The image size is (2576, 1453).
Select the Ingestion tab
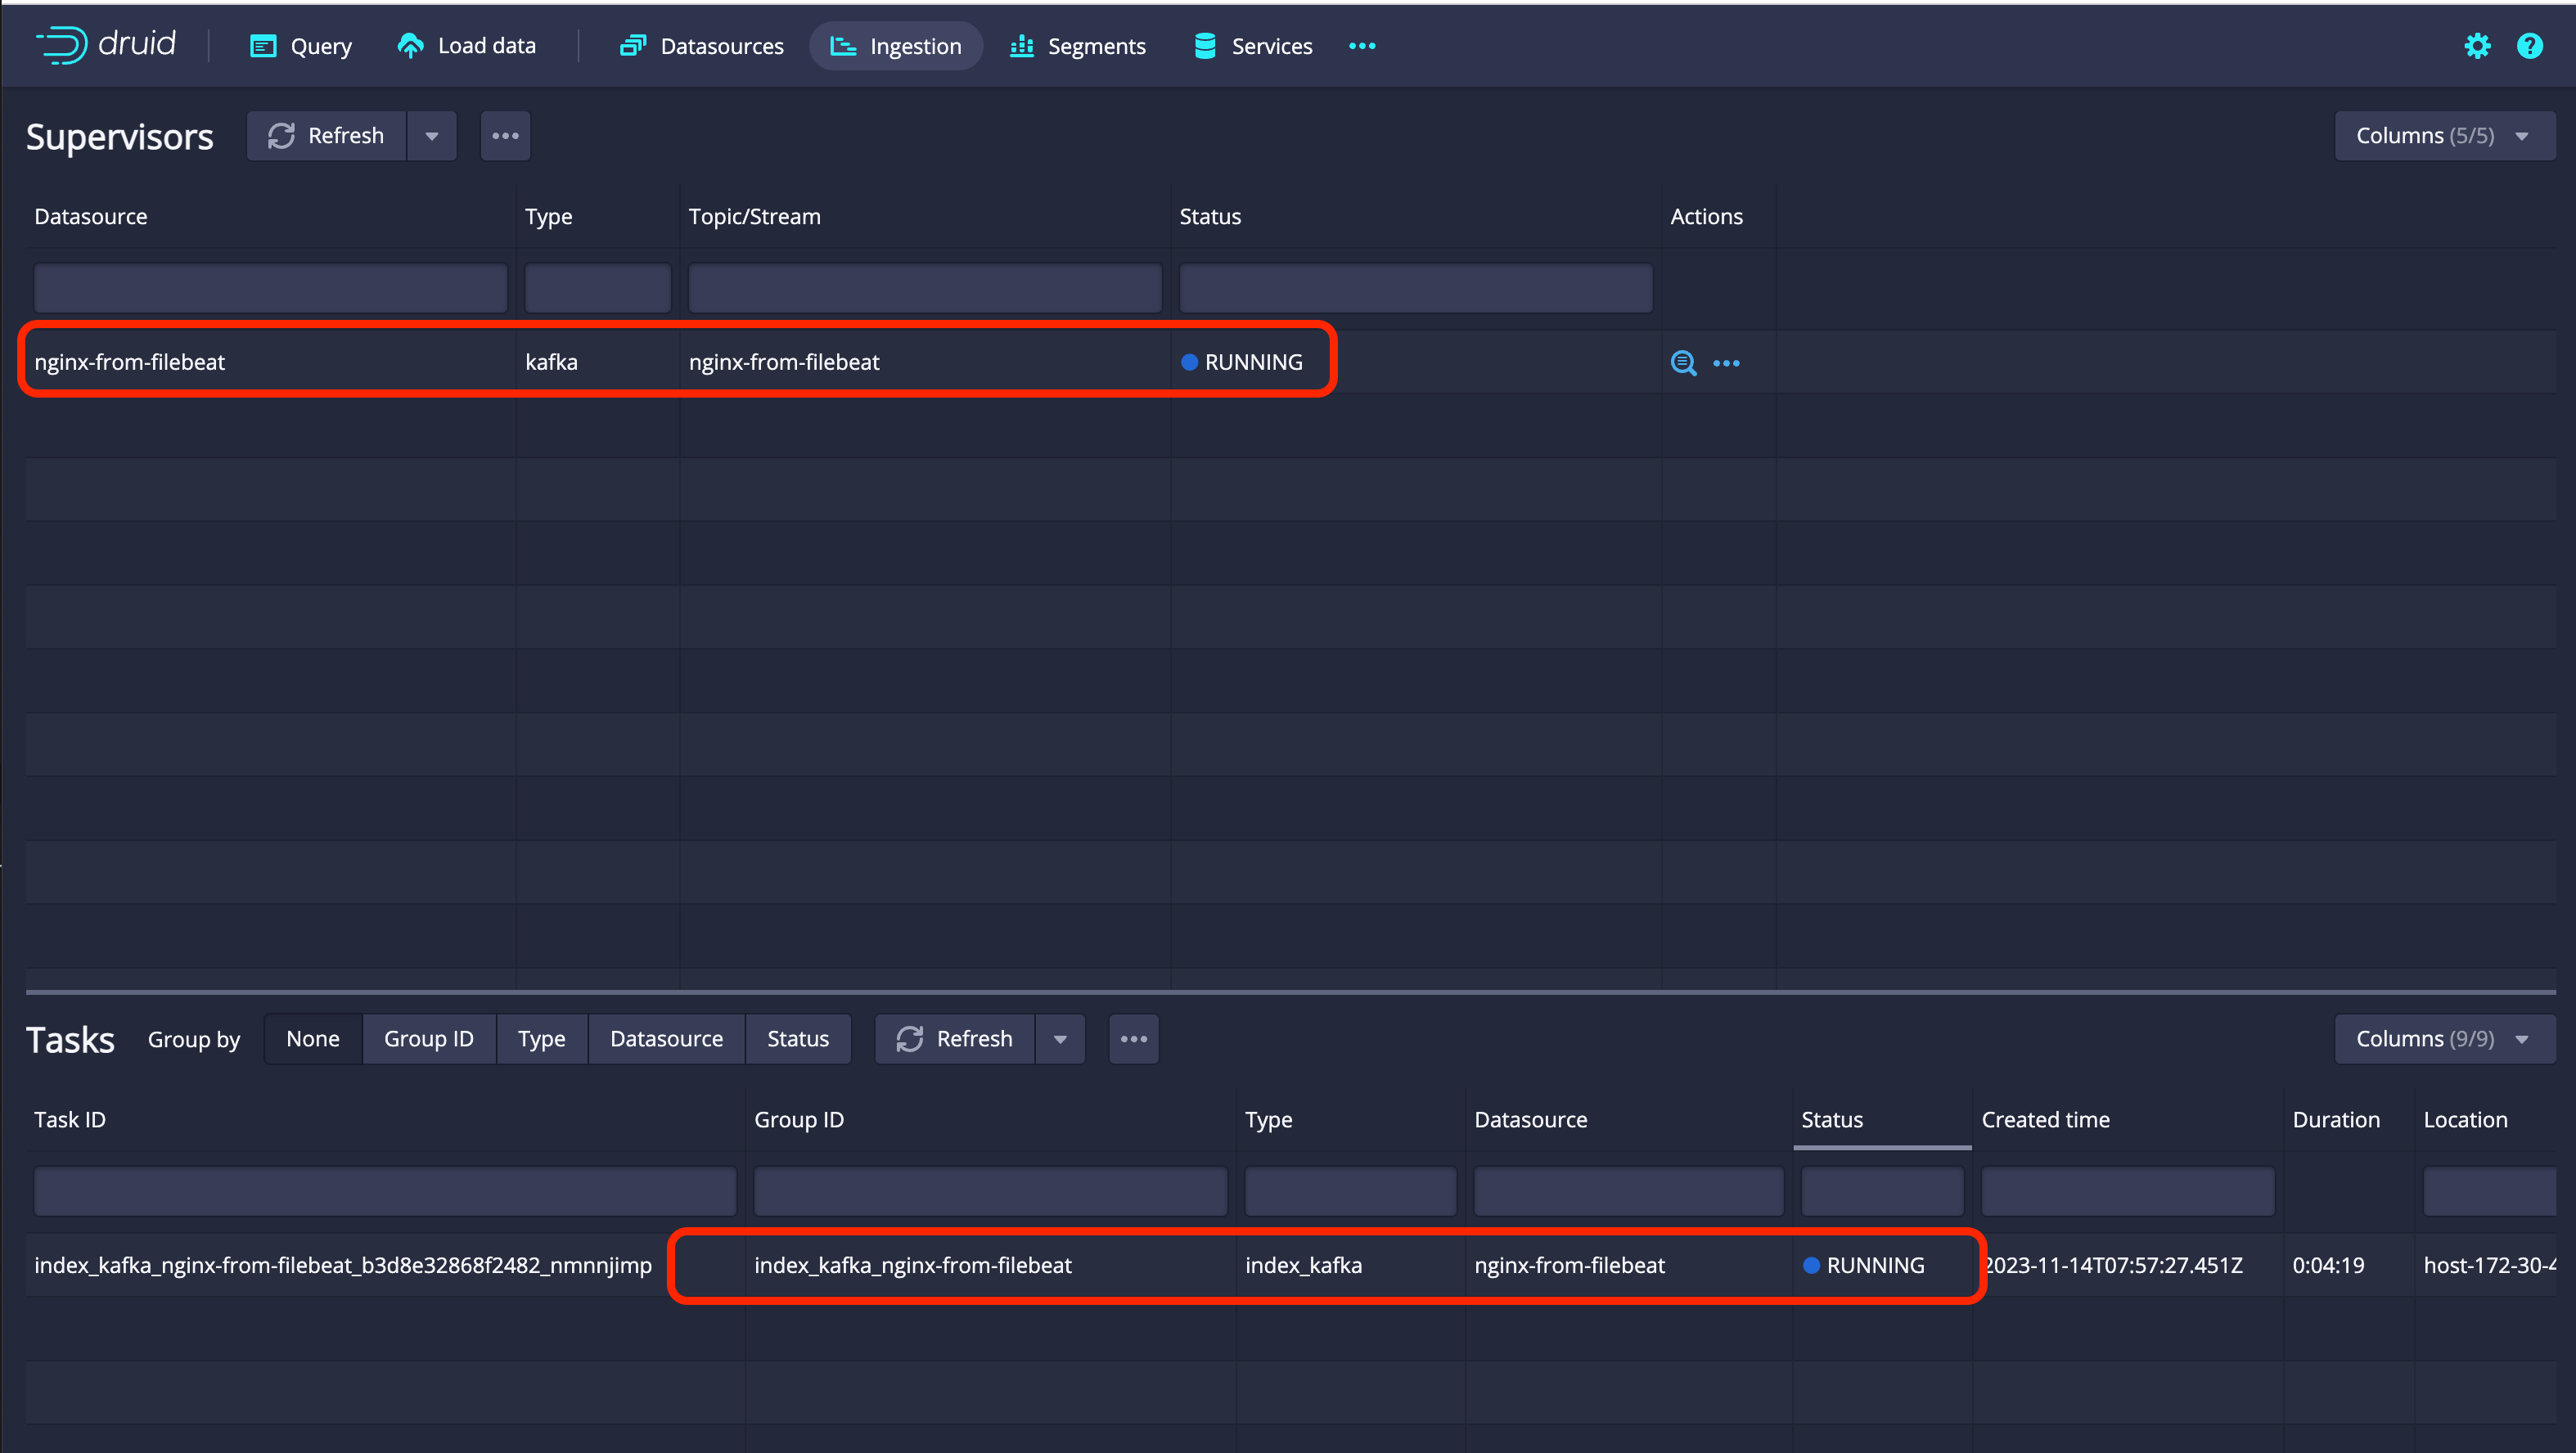[x=896, y=46]
